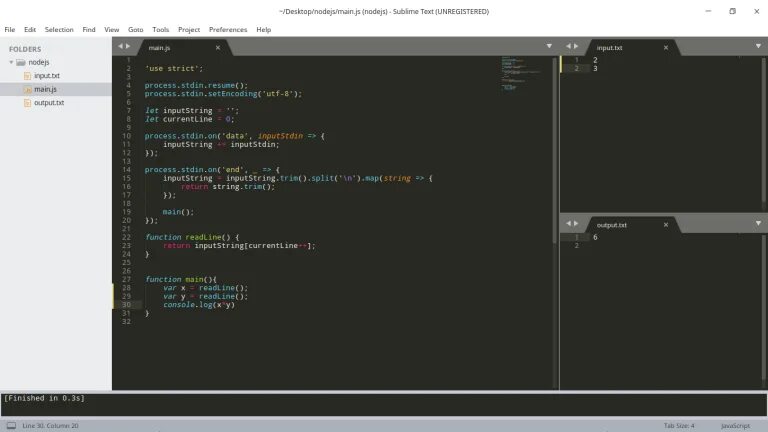Screen dimensions: 768x432
Task: Go to previous tab in output.txt pane
Action: [x=568, y=223]
